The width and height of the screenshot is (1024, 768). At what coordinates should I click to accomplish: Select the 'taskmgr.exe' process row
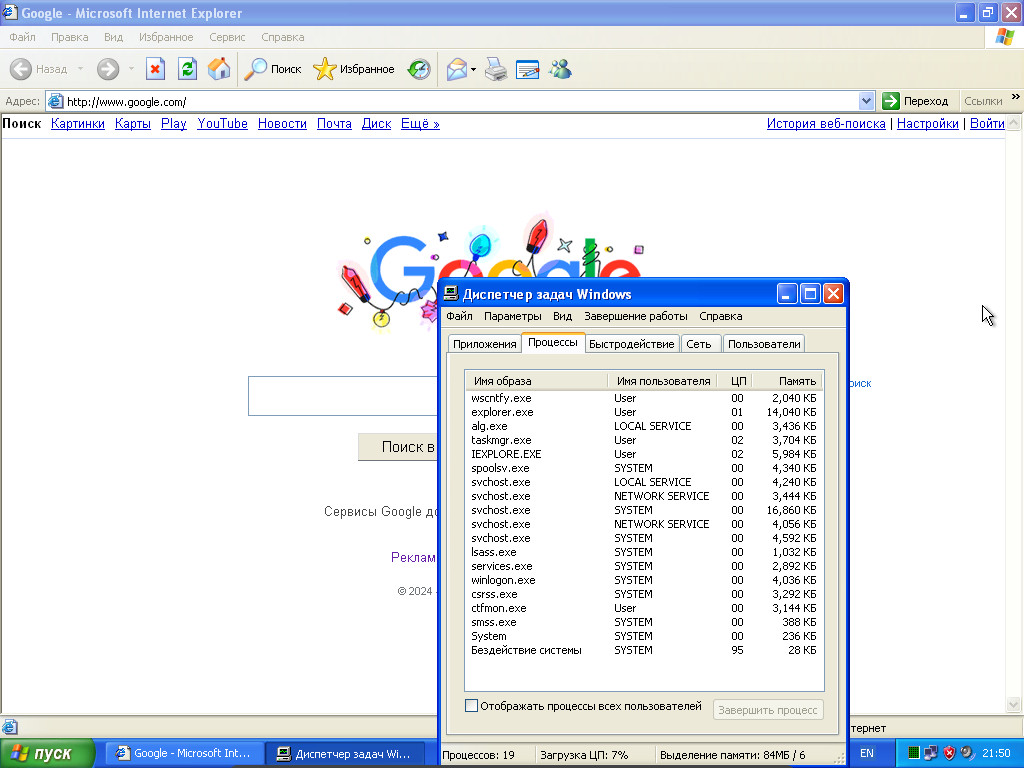tap(644, 440)
